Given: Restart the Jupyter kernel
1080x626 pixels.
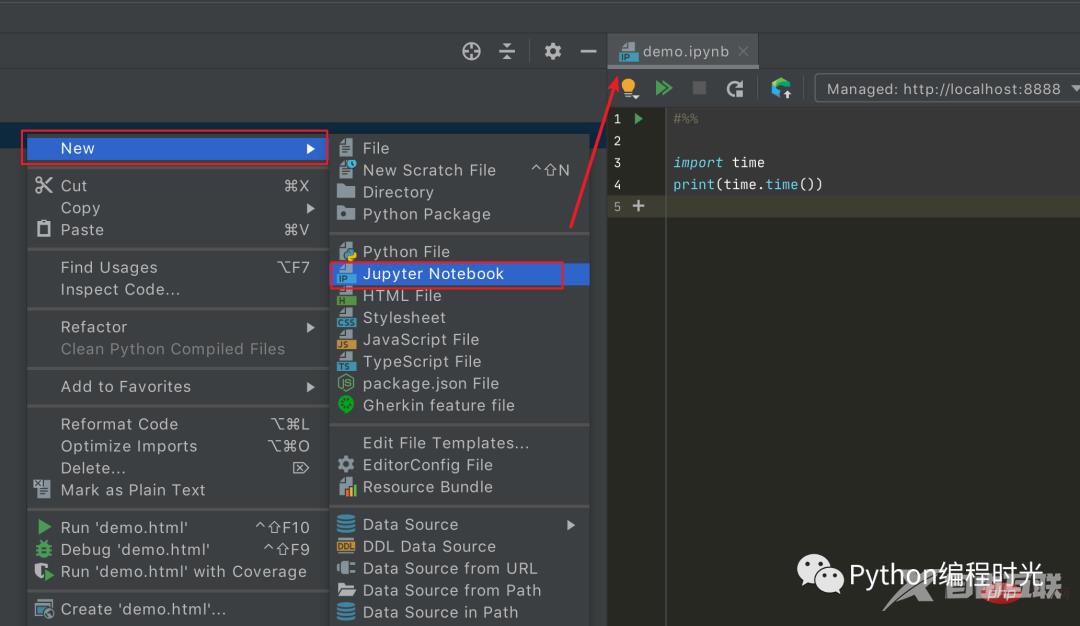Looking at the screenshot, I should [x=735, y=88].
